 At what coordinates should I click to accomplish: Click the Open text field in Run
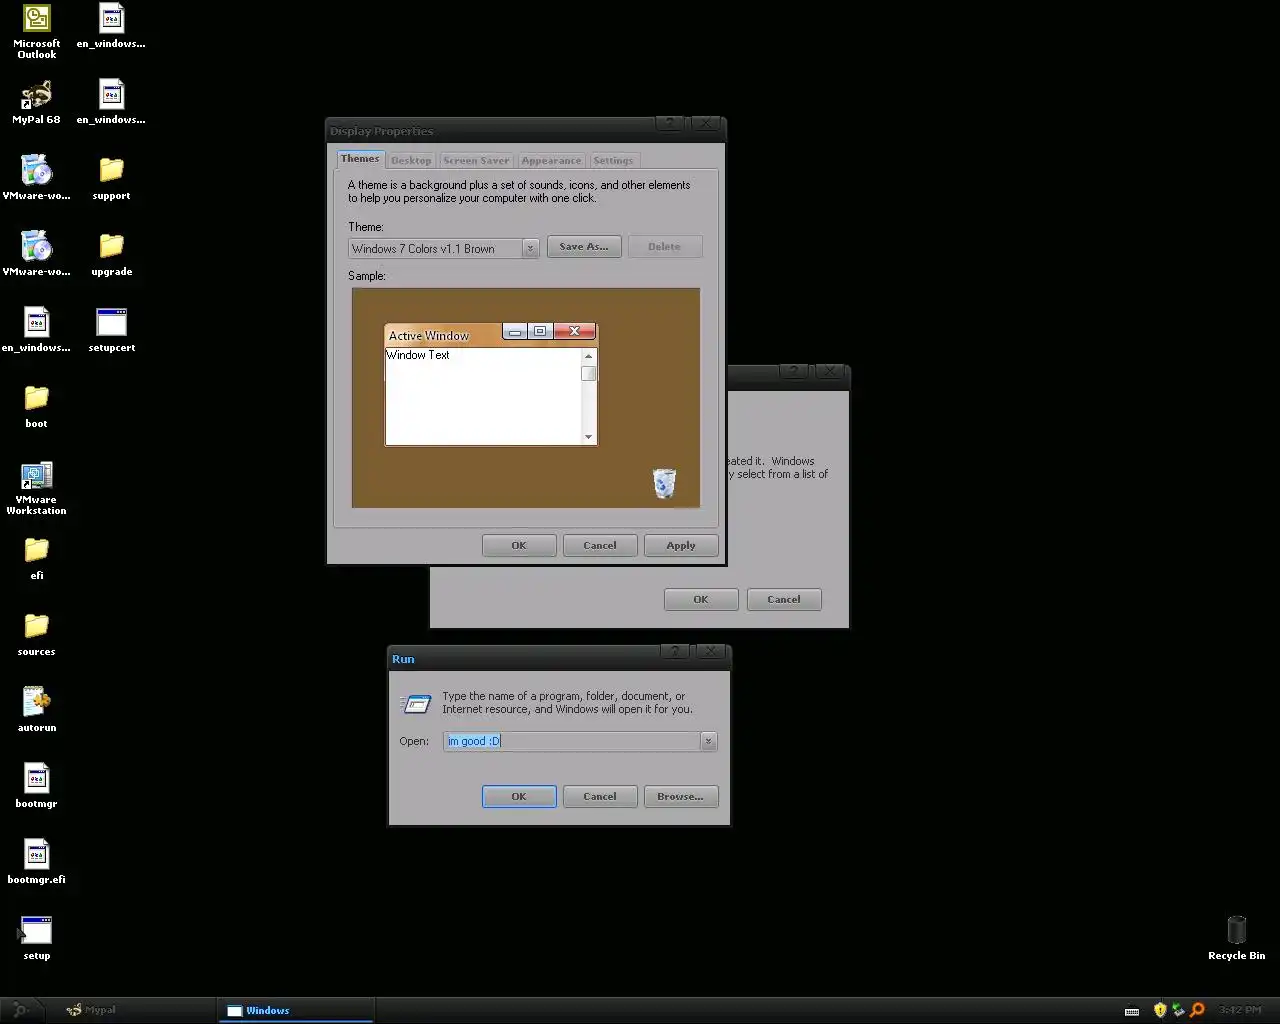(572, 741)
